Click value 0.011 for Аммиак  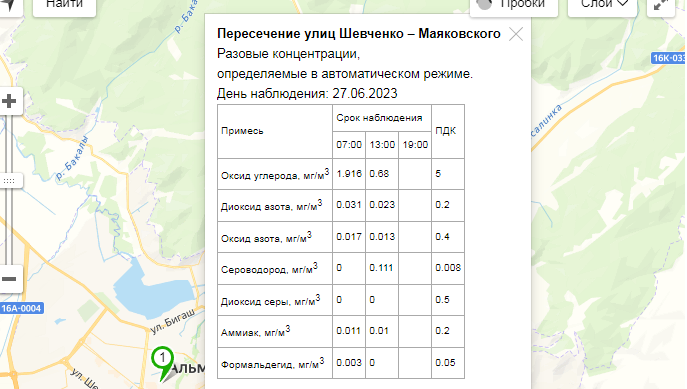348,331
